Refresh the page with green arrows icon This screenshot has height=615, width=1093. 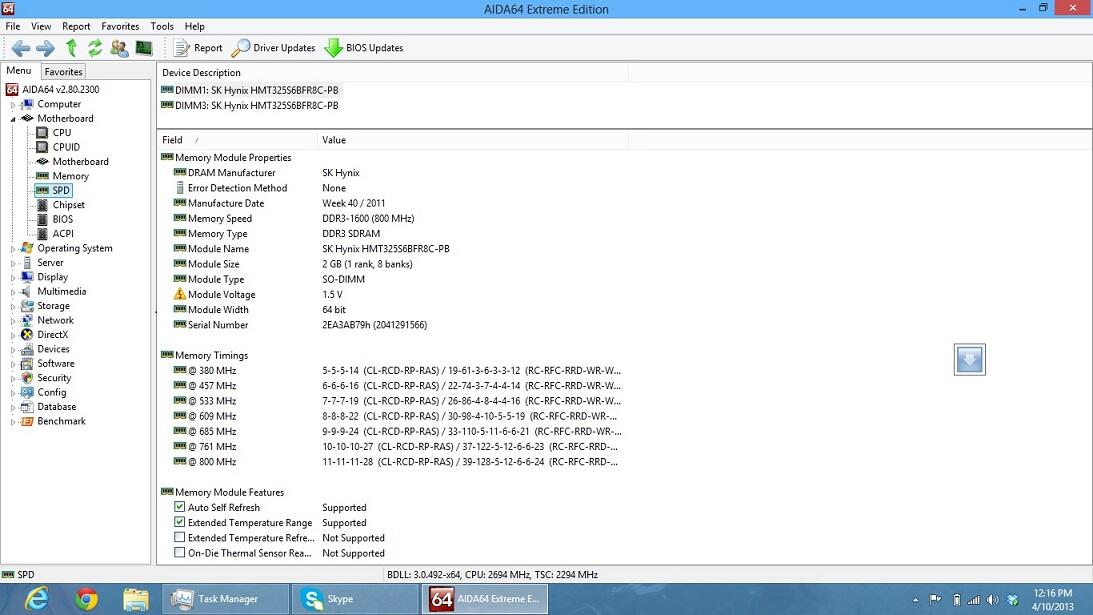(95, 48)
